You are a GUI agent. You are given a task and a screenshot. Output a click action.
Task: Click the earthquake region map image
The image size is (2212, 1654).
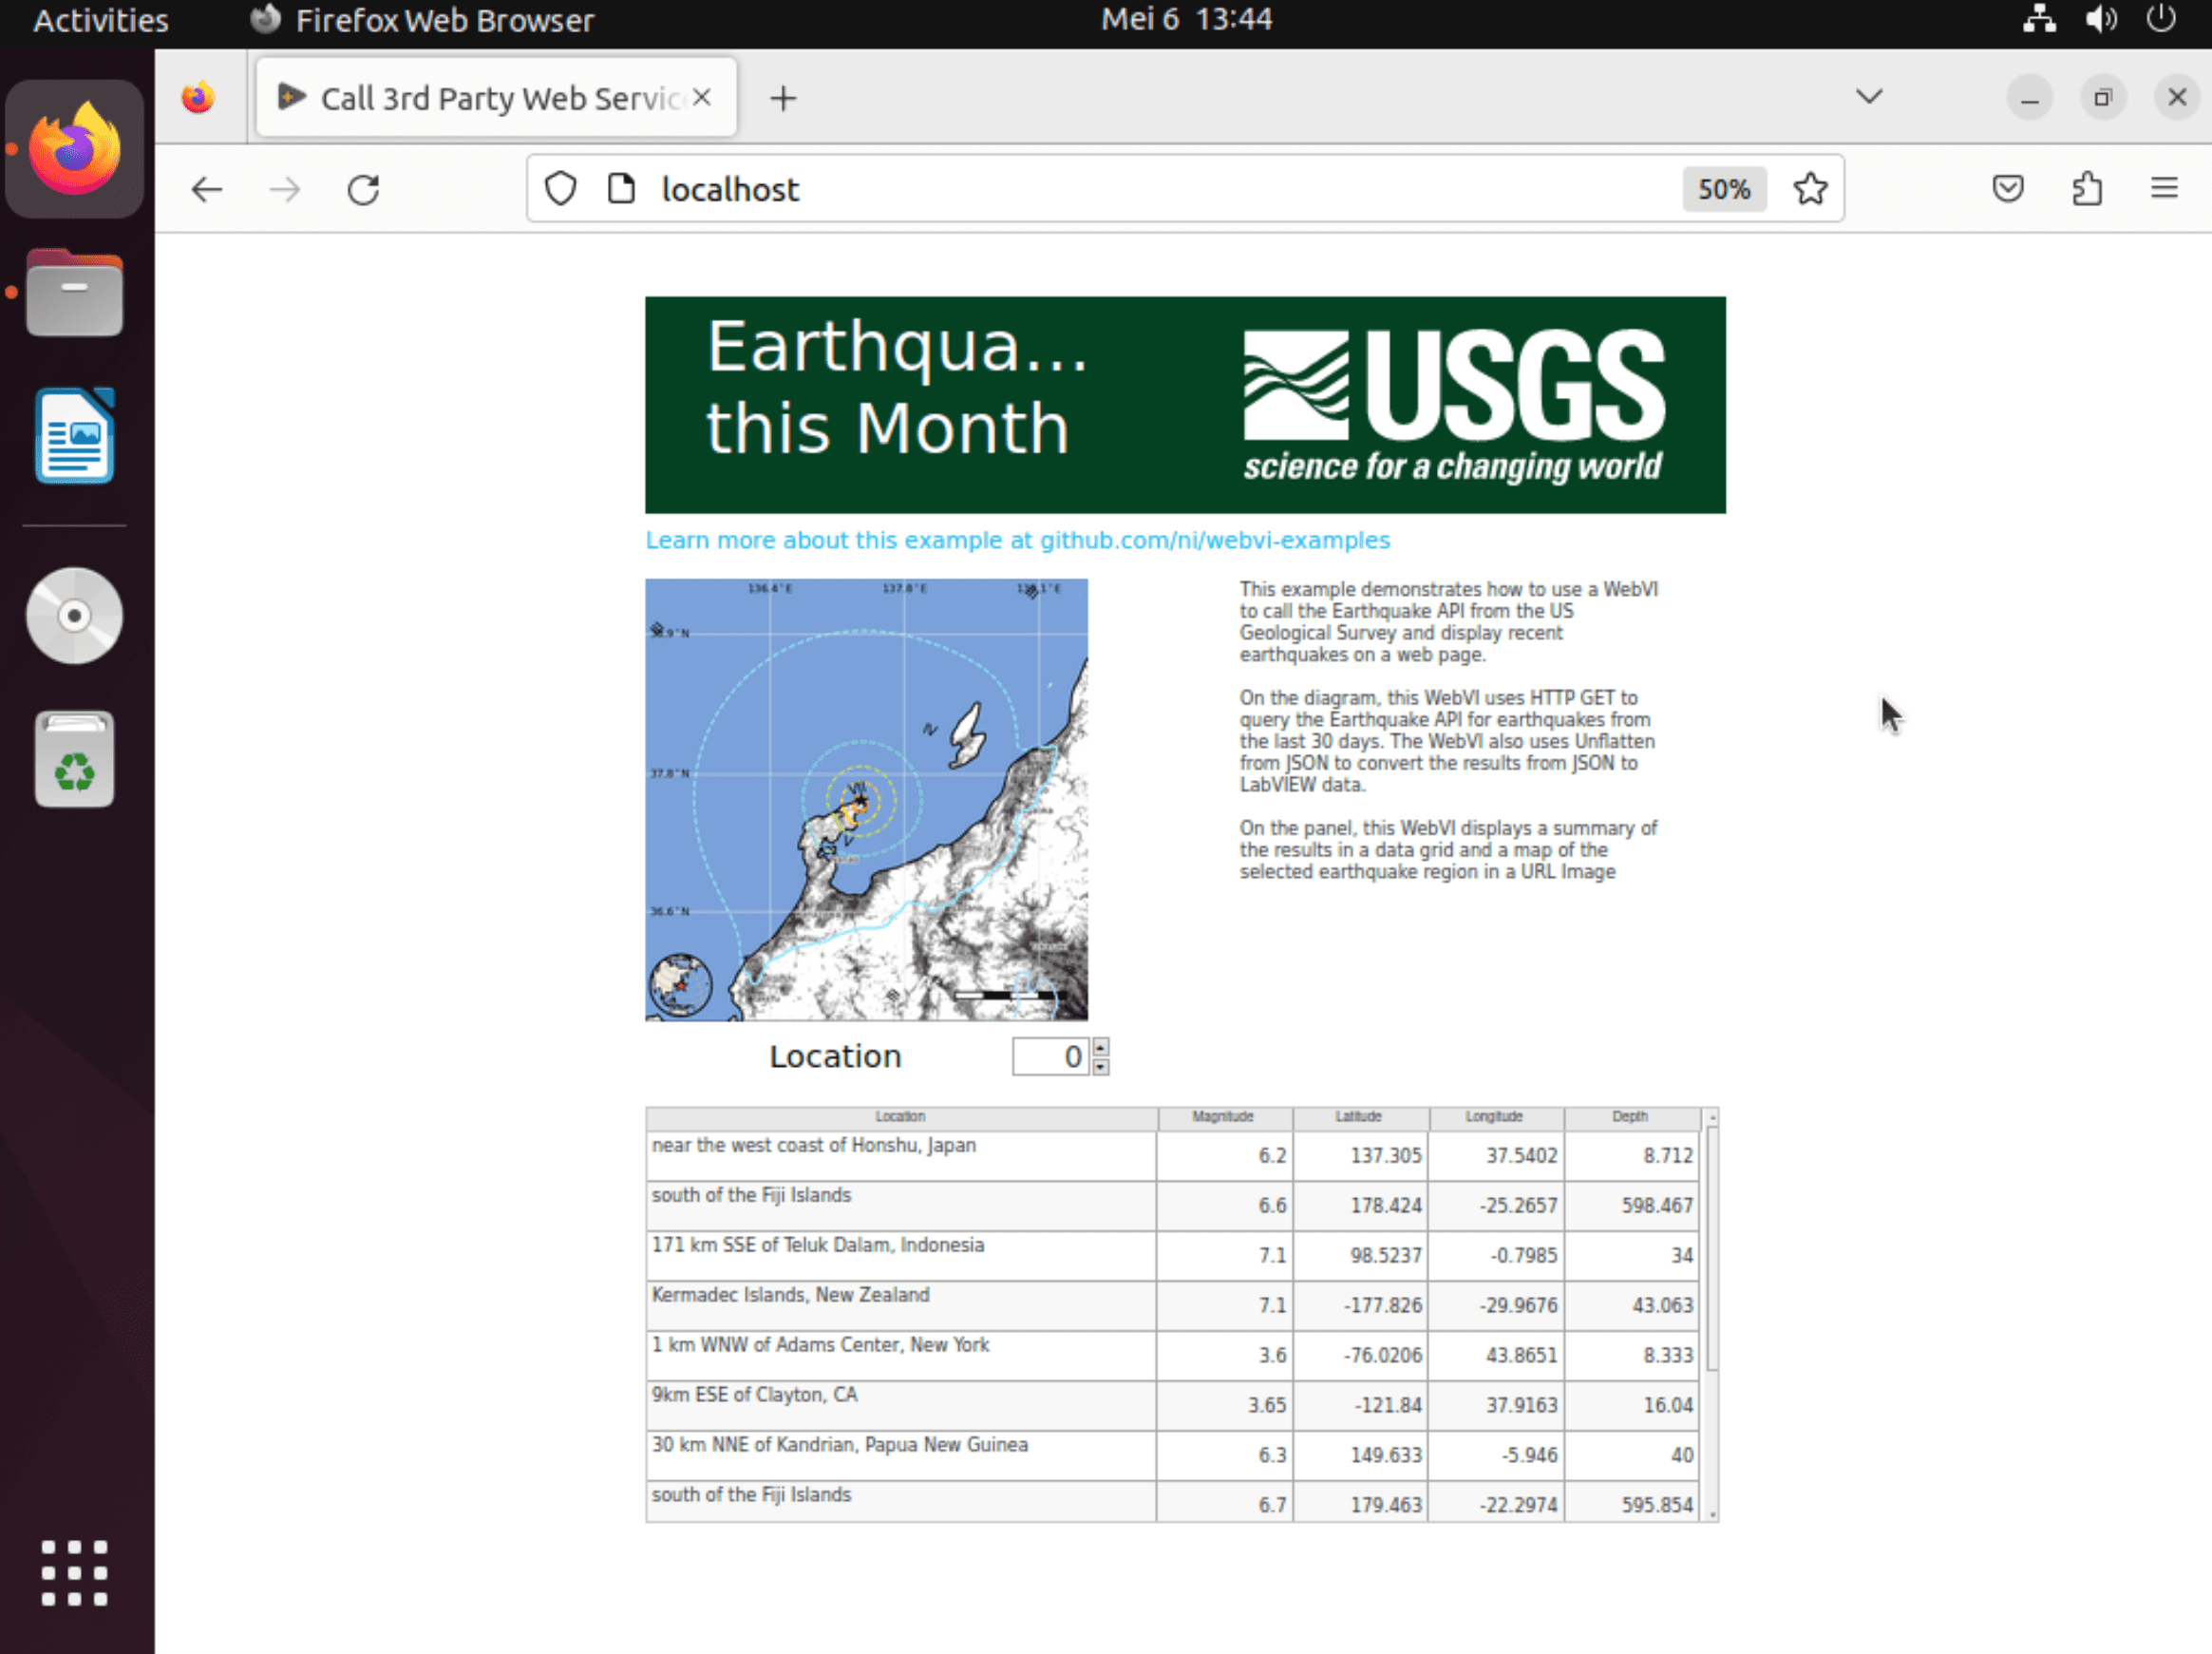click(866, 799)
